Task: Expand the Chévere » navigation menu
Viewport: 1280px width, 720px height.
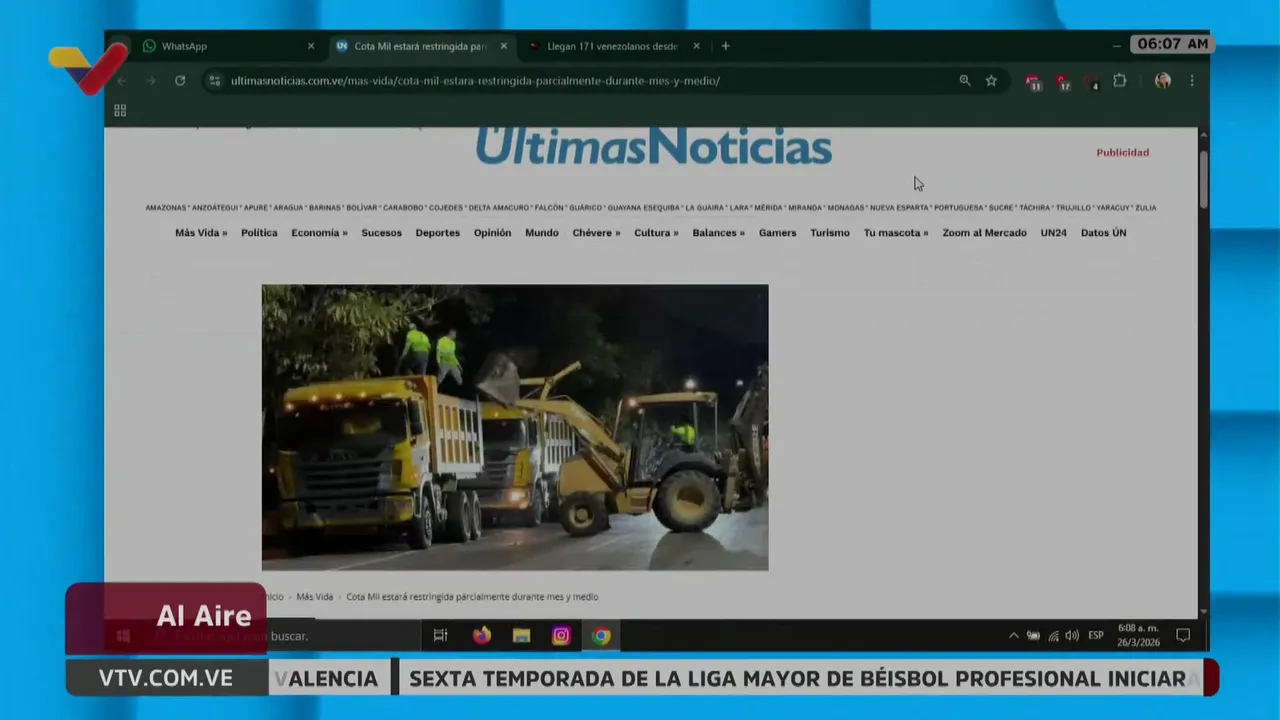Action: (x=596, y=233)
